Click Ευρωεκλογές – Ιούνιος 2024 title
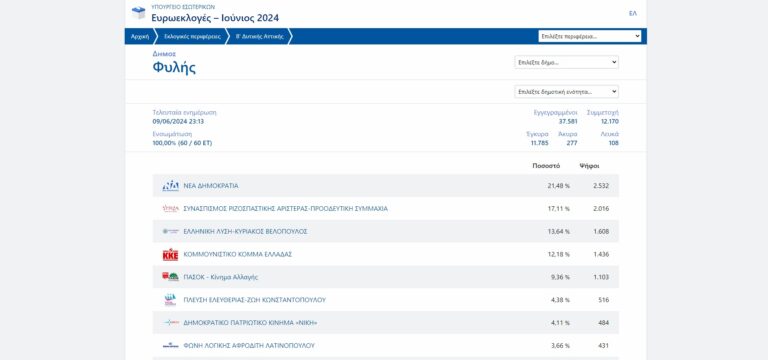 [x=215, y=18]
